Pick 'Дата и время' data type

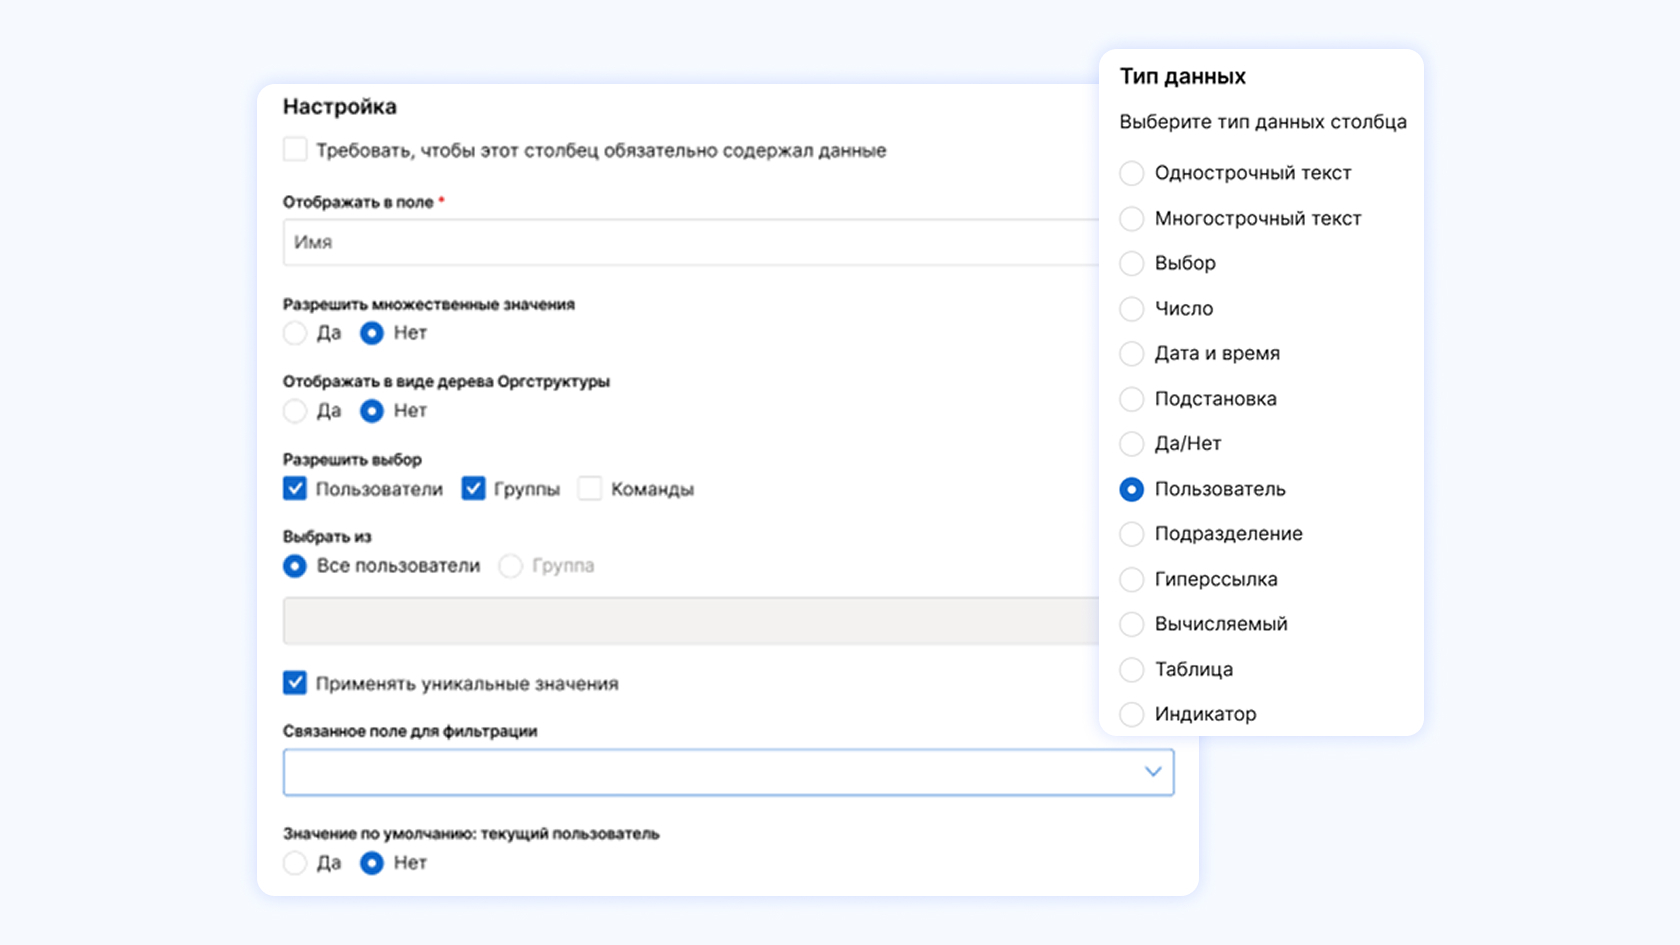[1132, 354]
